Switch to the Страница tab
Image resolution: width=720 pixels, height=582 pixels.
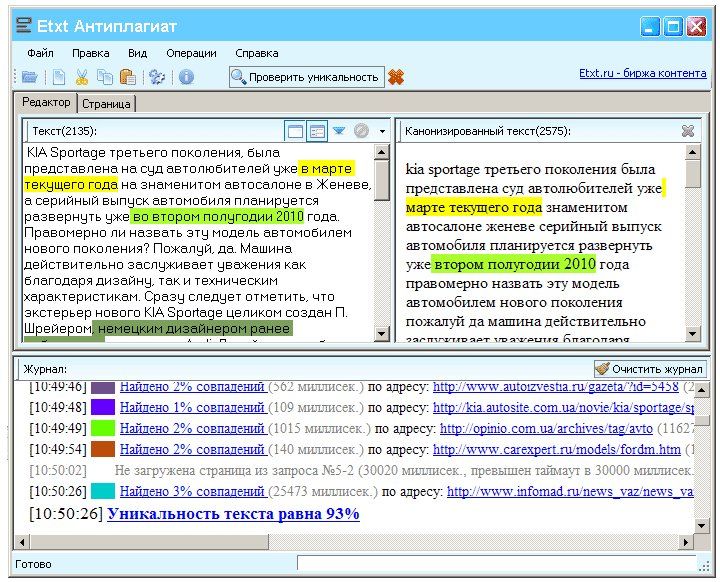click(106, 104)
